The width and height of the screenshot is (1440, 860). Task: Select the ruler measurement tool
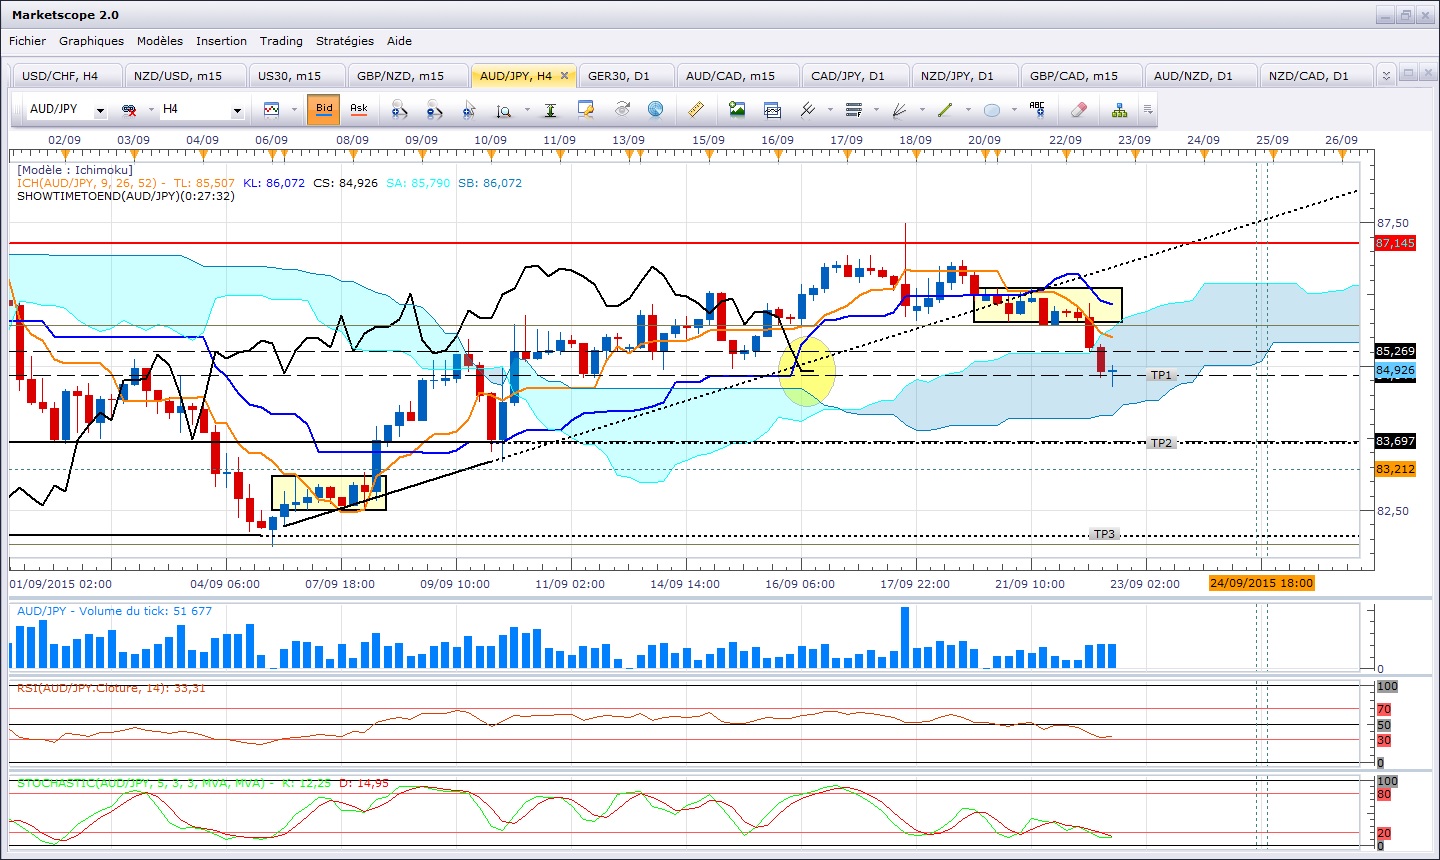point(696,109)
